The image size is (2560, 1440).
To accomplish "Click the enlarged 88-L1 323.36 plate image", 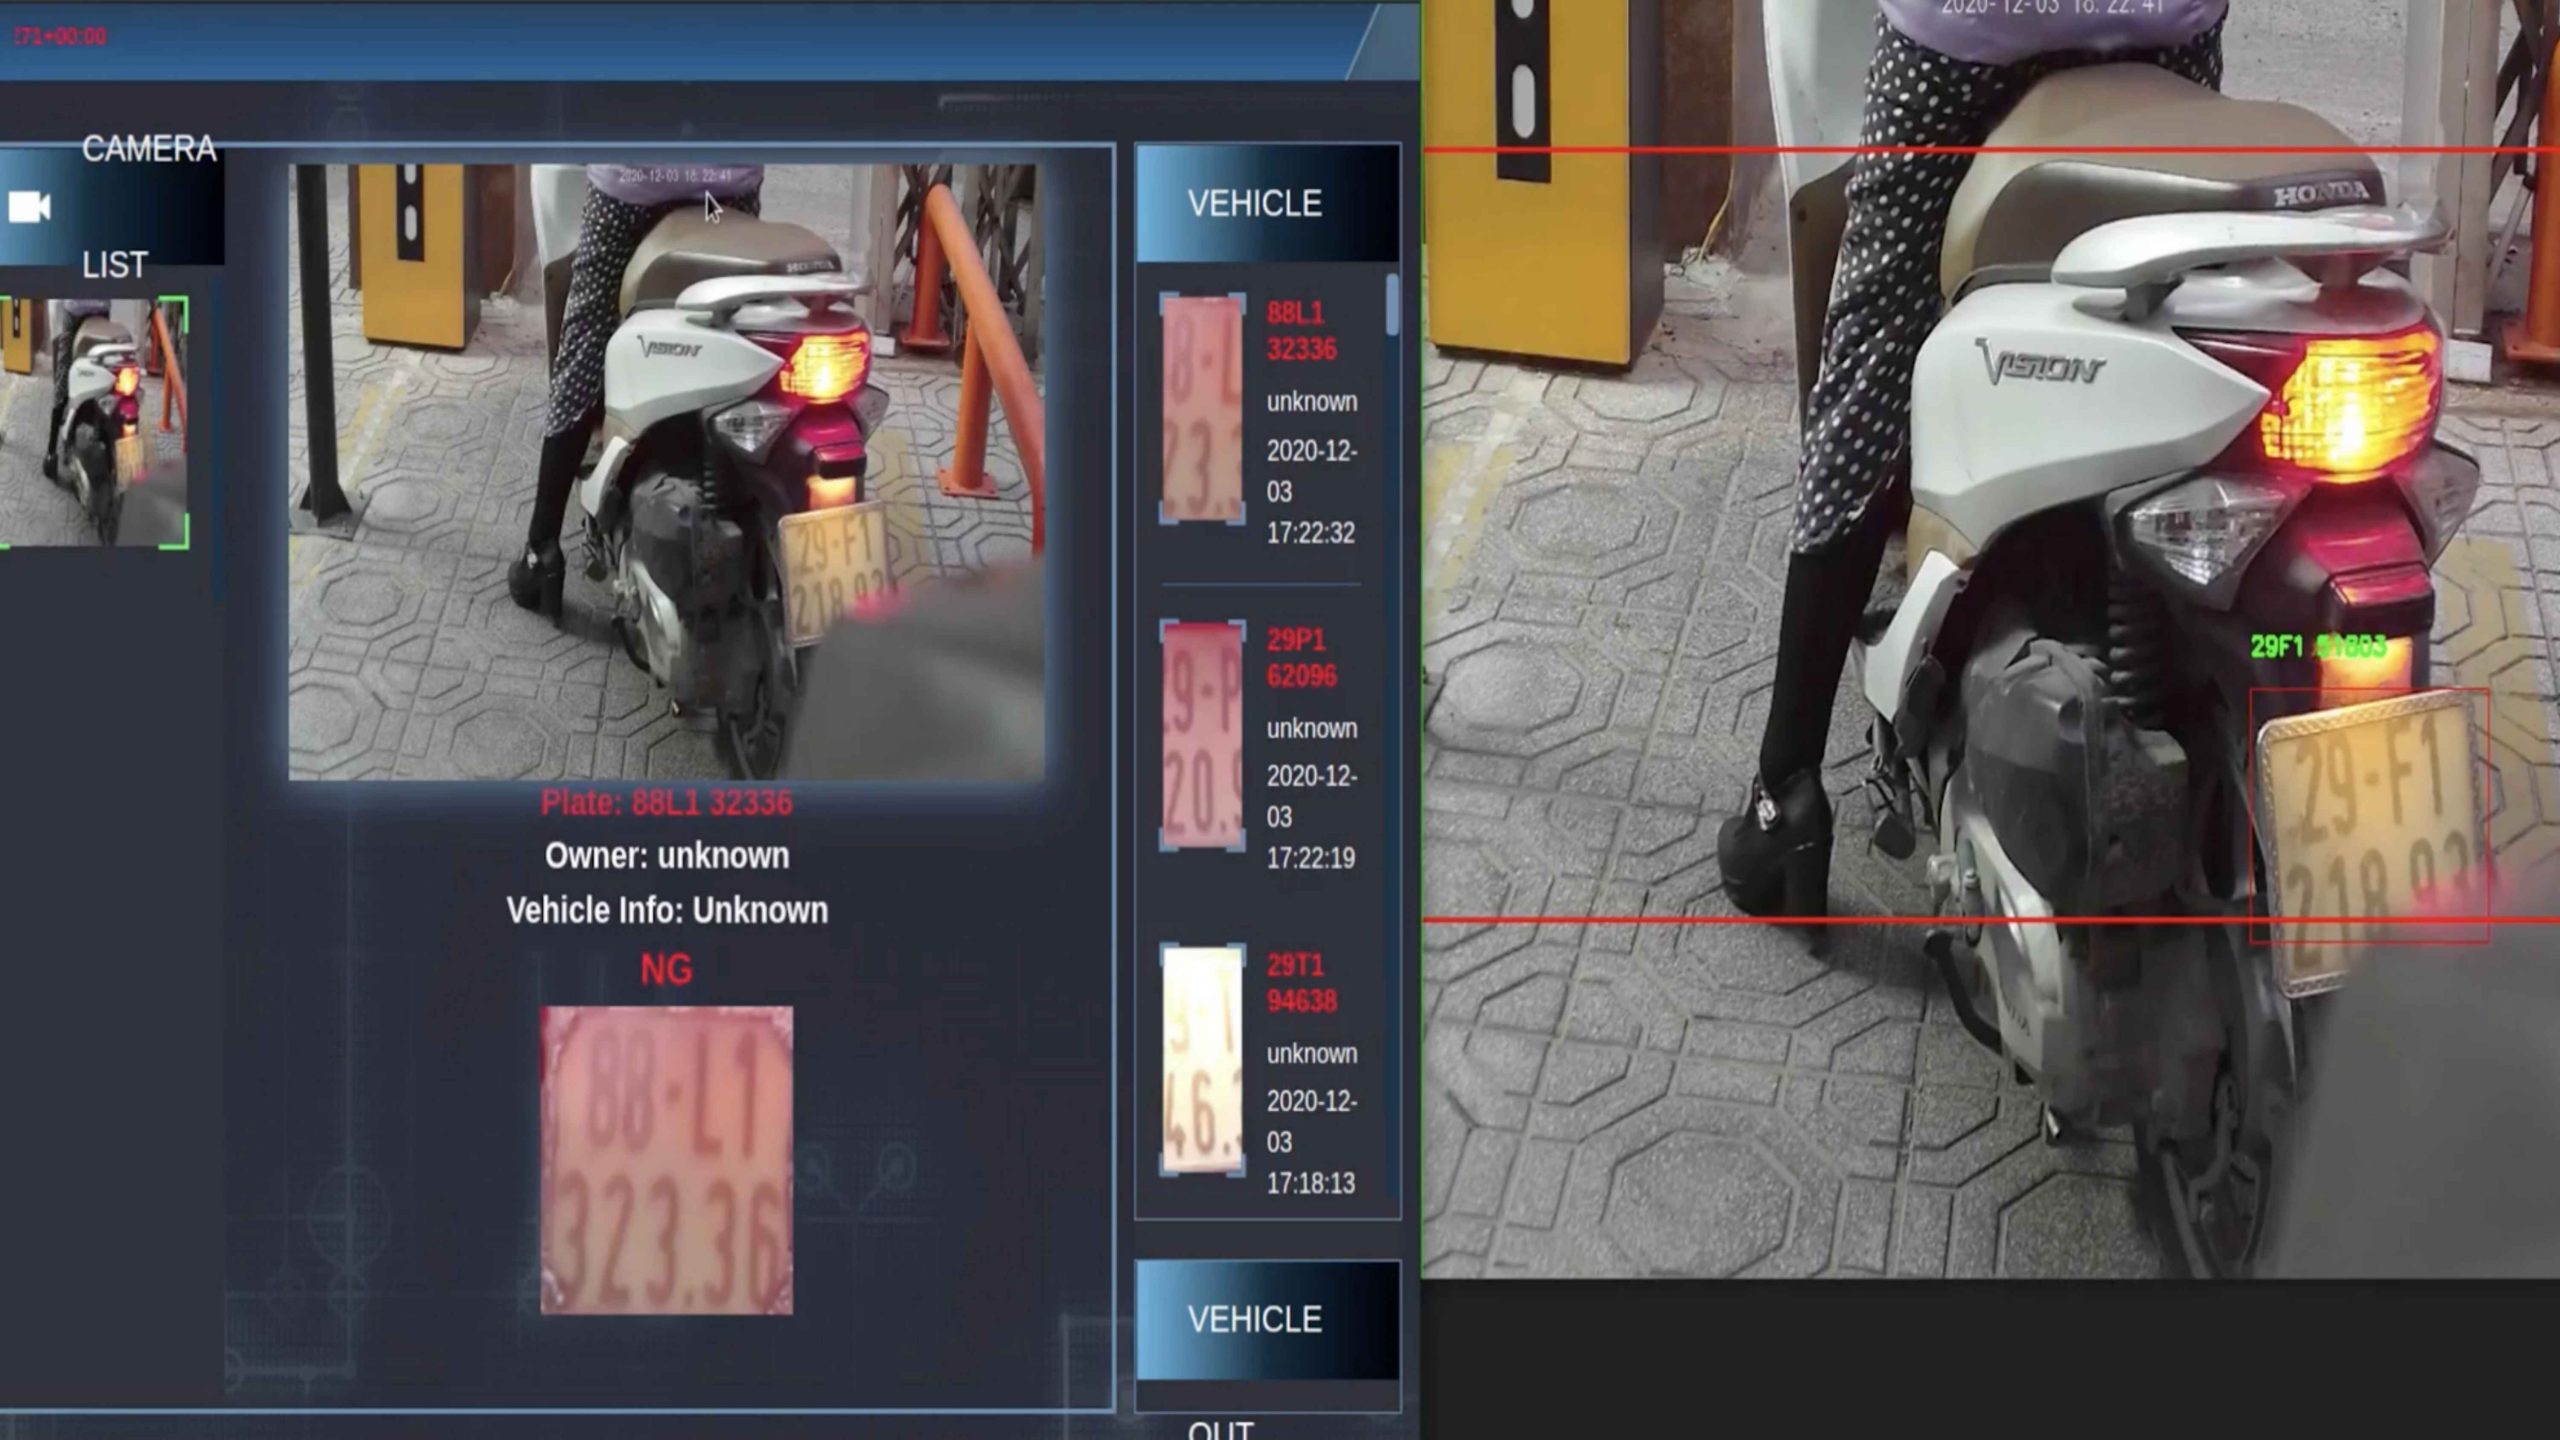I will [x=666, y=1160].
